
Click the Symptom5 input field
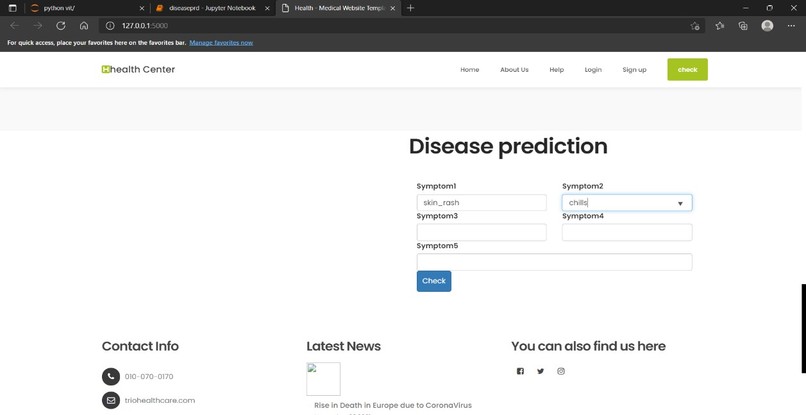tap(555, 262)
